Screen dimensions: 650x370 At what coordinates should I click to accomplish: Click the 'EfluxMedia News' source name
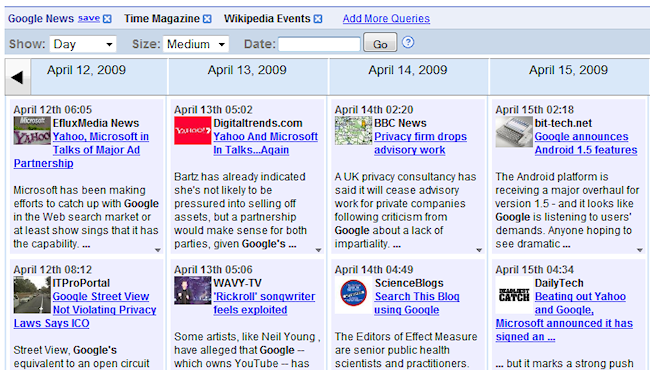point(96,123)
